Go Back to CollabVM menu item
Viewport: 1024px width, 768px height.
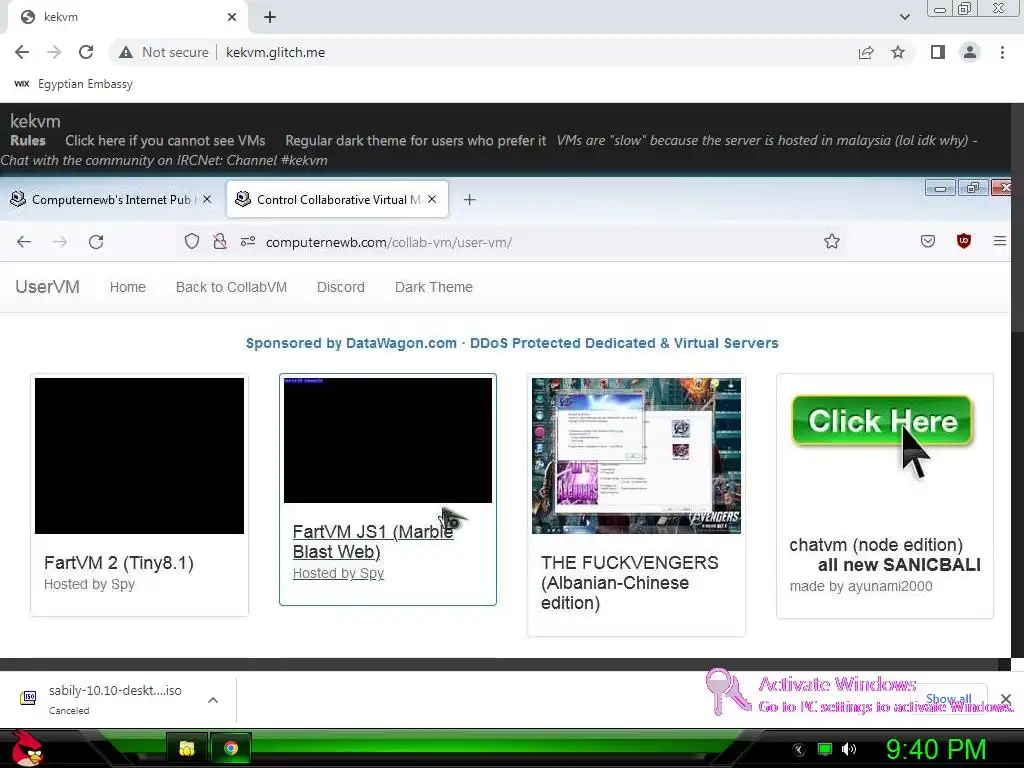pyautogui.click(x=231, y=287)
